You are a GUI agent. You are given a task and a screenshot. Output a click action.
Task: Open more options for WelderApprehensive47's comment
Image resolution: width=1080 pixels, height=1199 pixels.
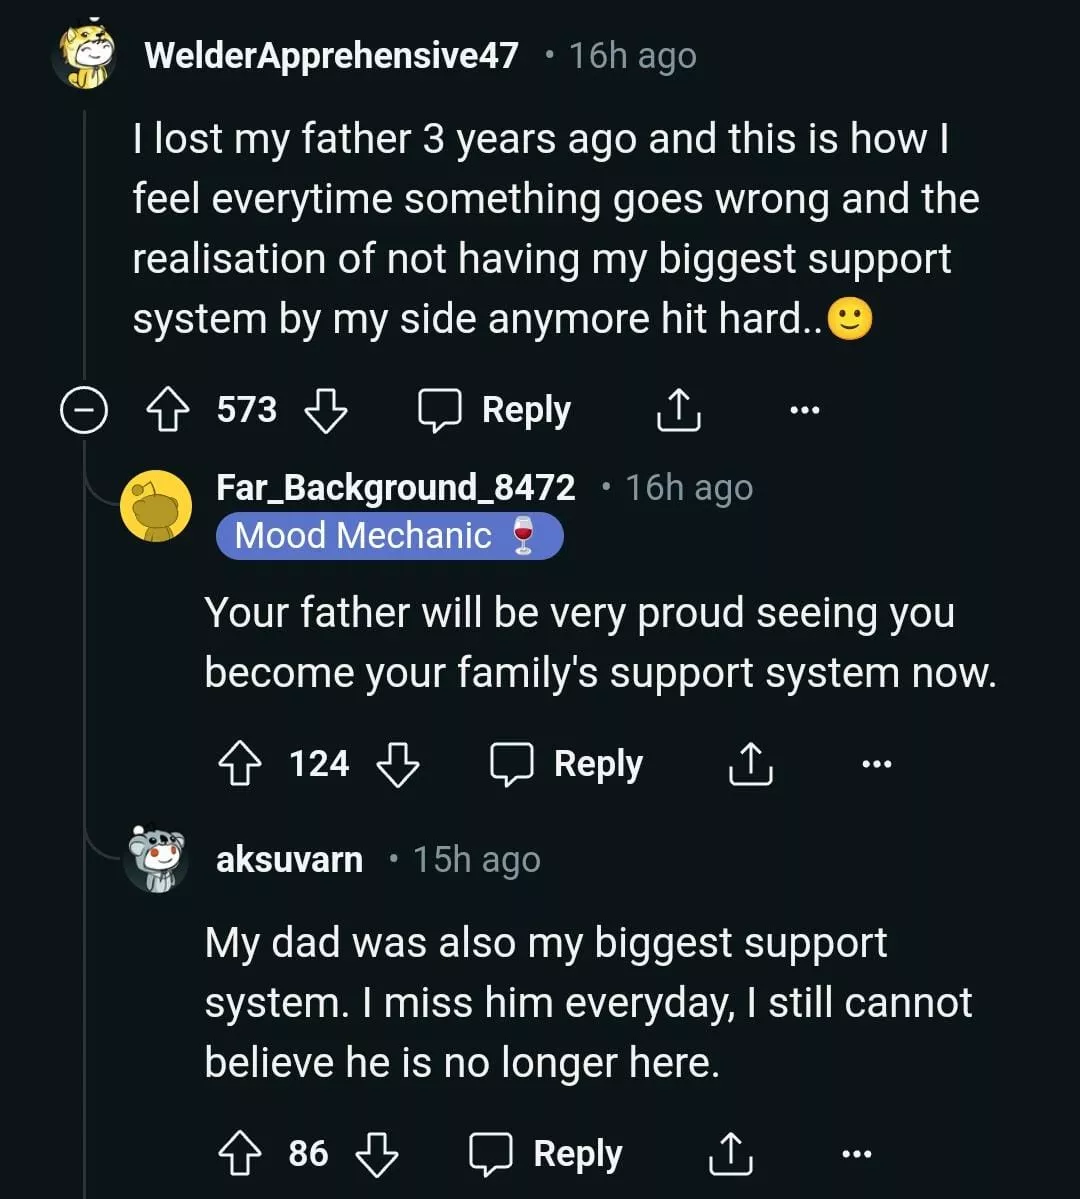804,411
